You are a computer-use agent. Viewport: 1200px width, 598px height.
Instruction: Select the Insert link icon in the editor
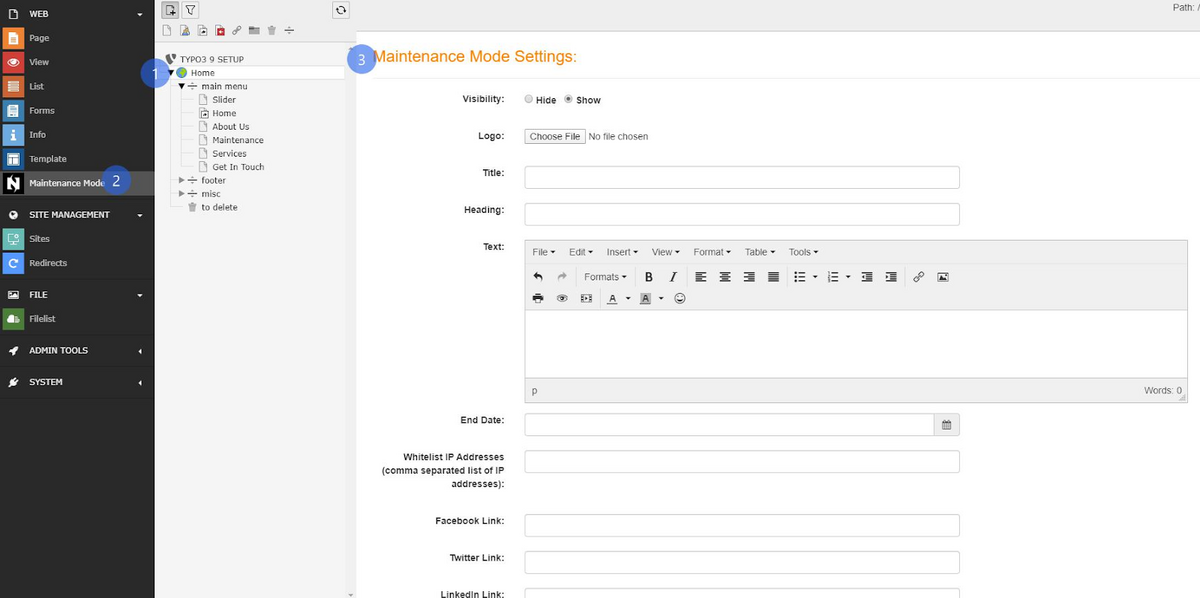919,277
